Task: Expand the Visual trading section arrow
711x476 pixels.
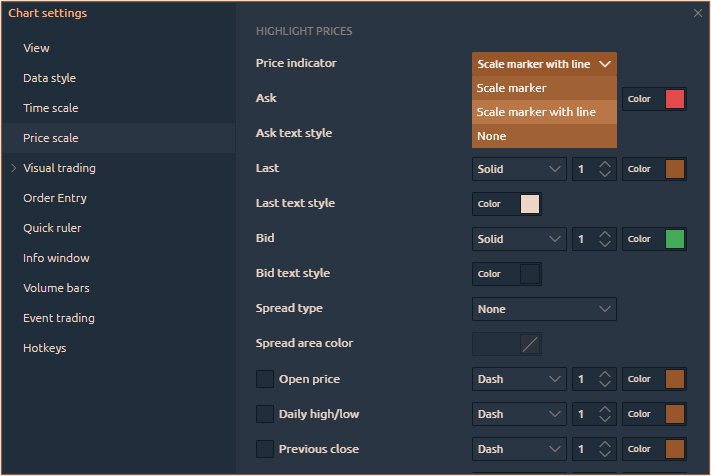Action: pyautogui.click(x=13, y=168)
